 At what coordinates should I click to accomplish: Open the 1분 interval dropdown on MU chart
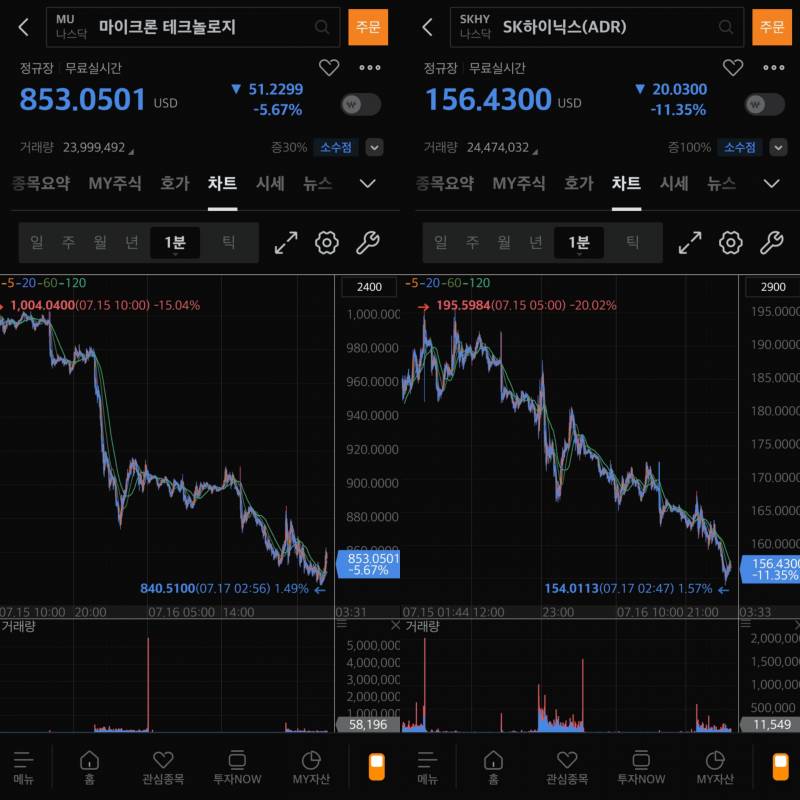pyautogui.click(x=175, y=242)
